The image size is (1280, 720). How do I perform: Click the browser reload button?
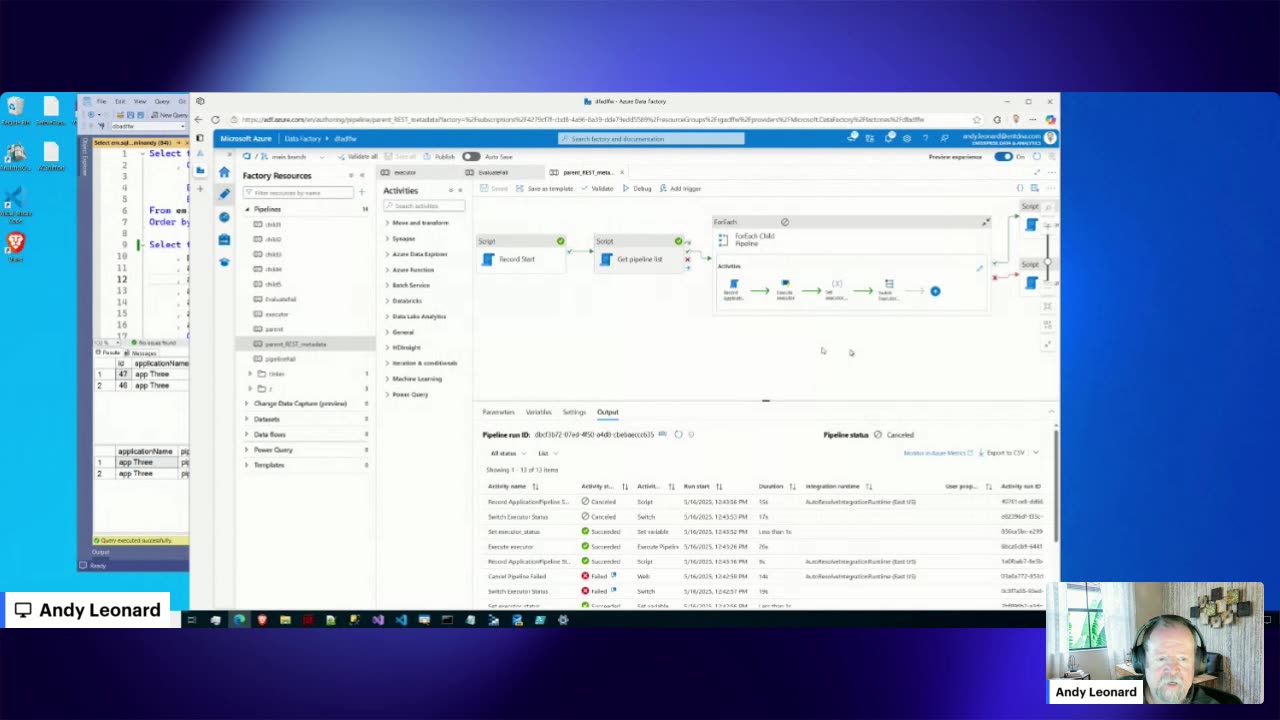click(215, 119)
